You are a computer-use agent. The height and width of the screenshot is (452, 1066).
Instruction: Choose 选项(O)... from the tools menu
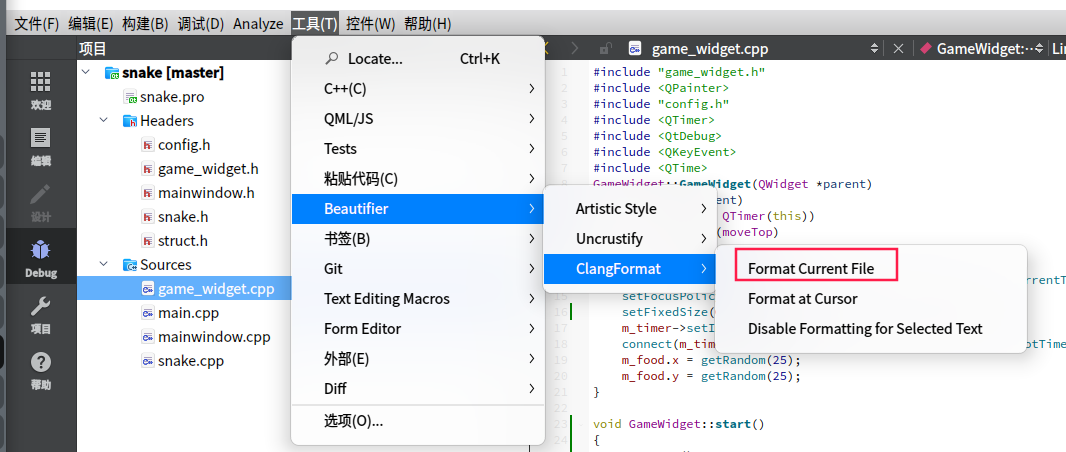[x=417, y=421]
